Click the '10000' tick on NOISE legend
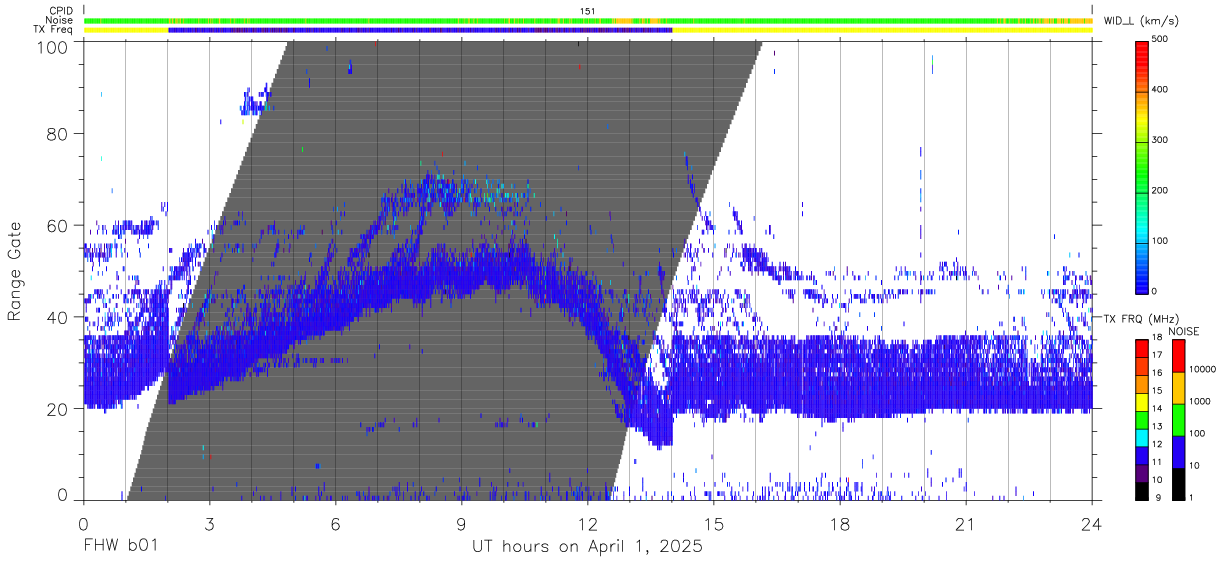This screenshot has width=1228, height=567. pos(1203,370)
